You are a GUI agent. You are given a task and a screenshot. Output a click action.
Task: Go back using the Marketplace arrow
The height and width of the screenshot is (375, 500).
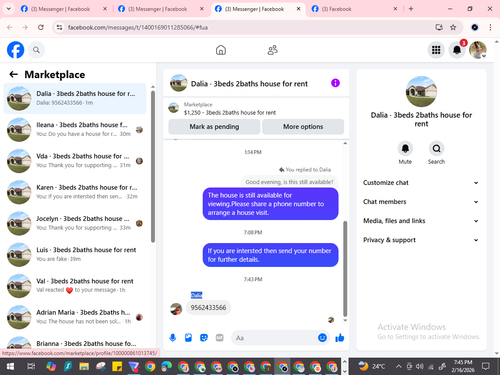point(13,74)
